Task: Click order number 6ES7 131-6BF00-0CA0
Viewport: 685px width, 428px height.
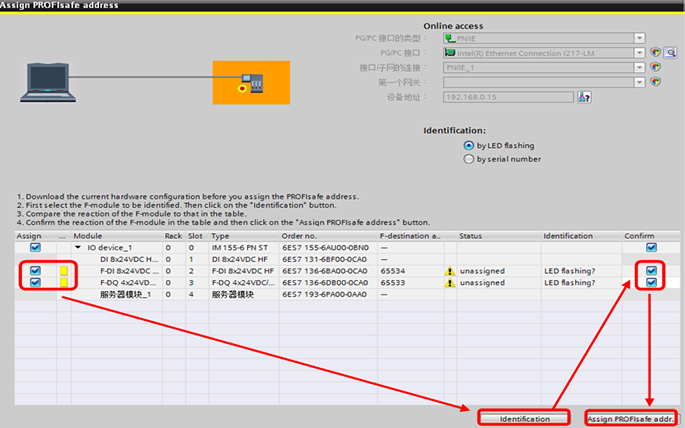Action: click(325, 259)
